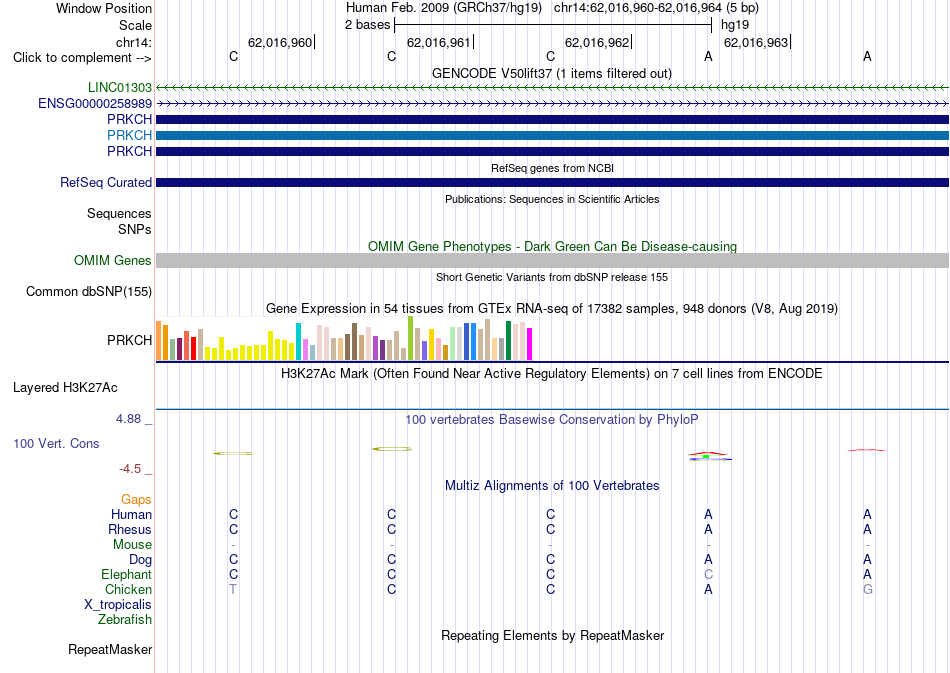Click the Zebrafish species label
The width and height of the screenshot is (950, 673).
click(x=125, y=620)
